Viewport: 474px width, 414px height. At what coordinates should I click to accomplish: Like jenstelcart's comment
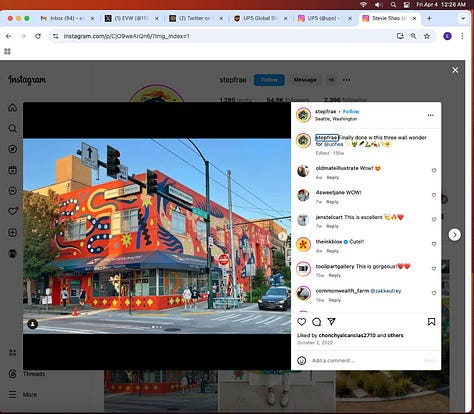[434, 219]
